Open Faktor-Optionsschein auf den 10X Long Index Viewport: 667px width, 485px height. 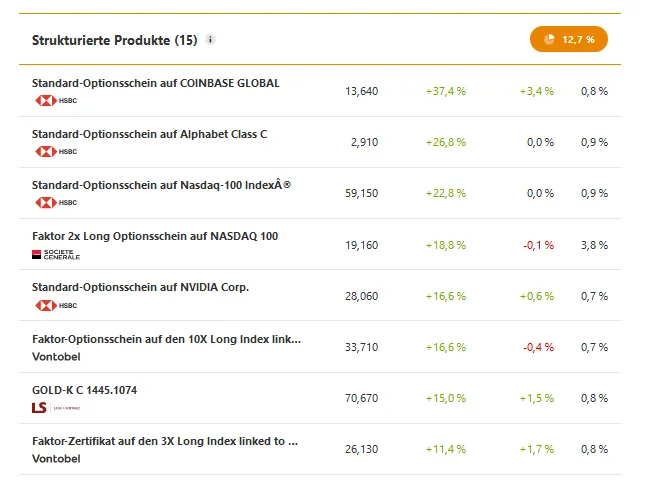point(166,339)
